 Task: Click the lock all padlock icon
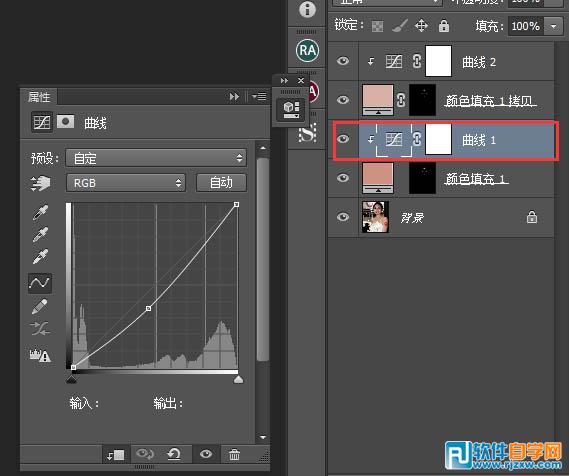pos(444,26)
